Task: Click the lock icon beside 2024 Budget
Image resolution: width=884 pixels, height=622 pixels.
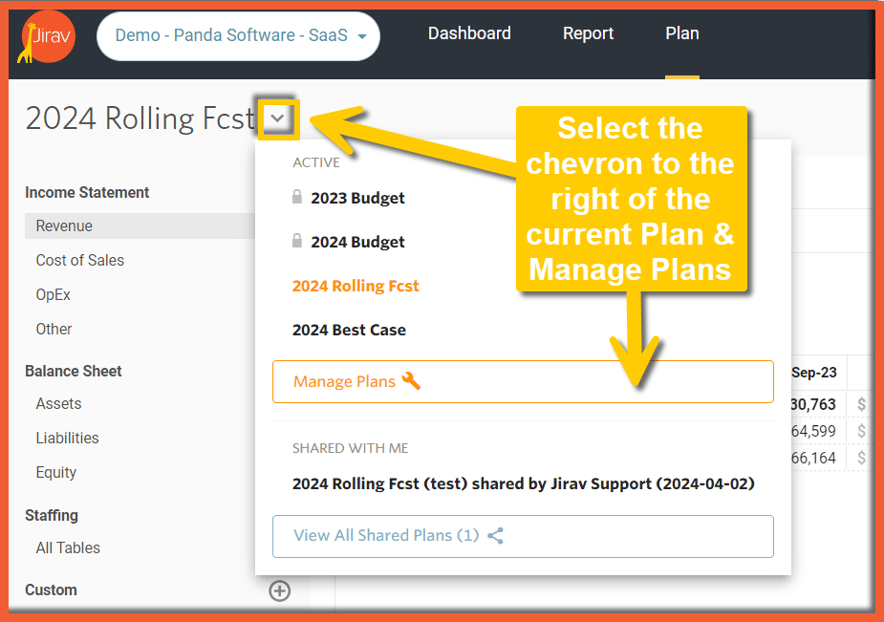Action: (x=297, y=242)
